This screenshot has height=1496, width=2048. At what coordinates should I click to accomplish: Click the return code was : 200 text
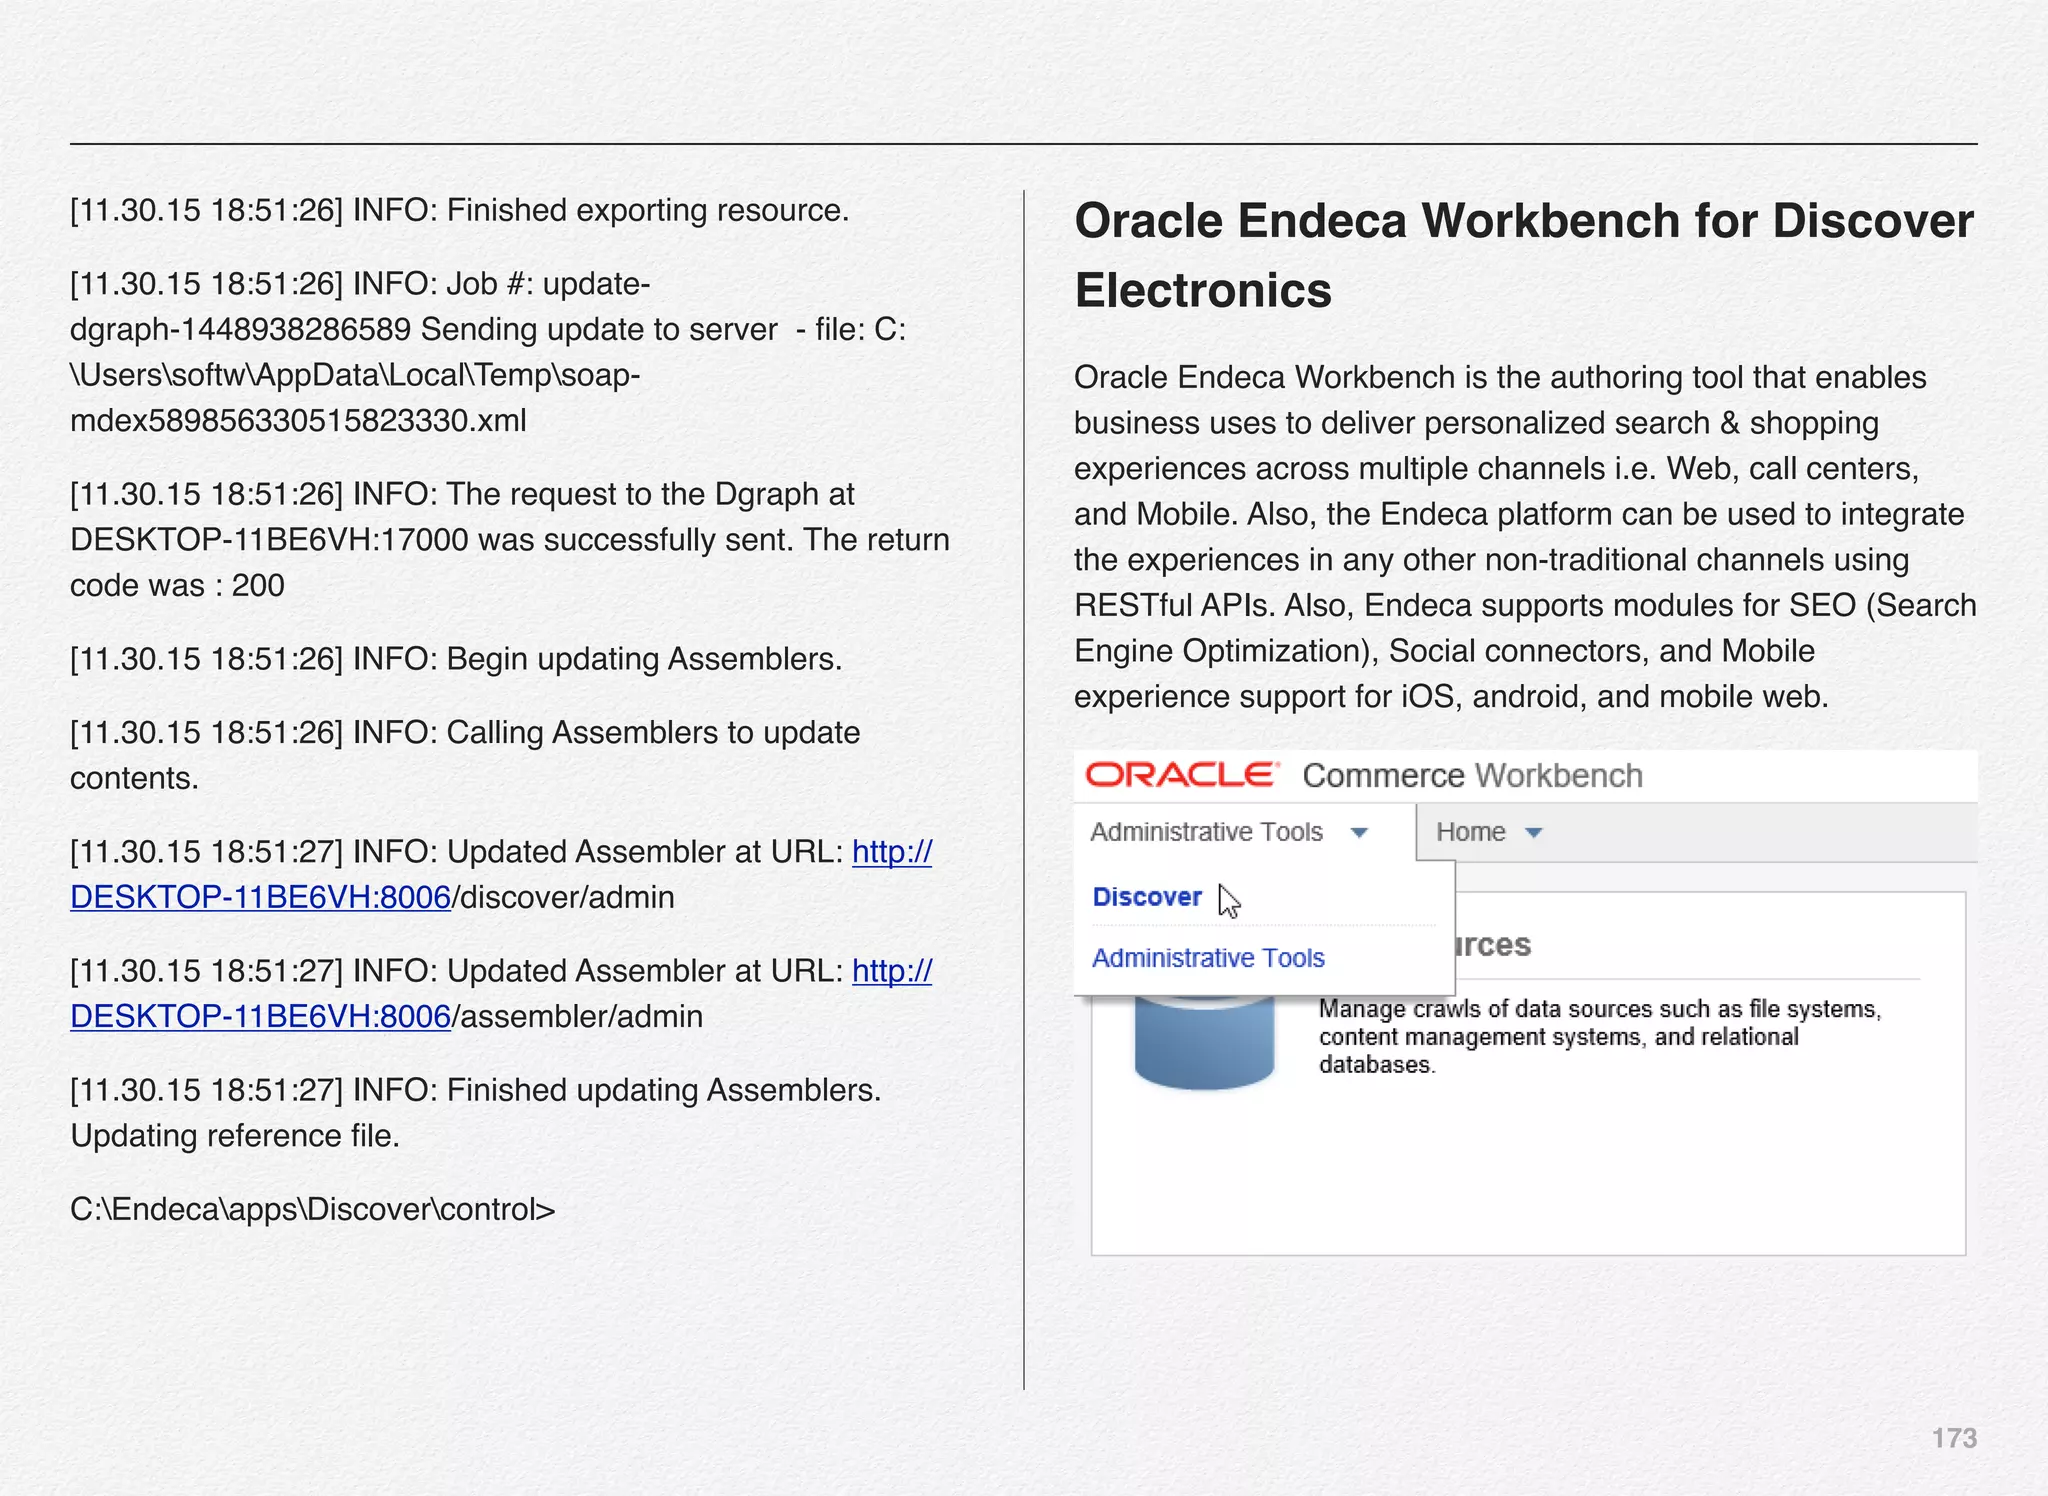click(x=177, y=585)
